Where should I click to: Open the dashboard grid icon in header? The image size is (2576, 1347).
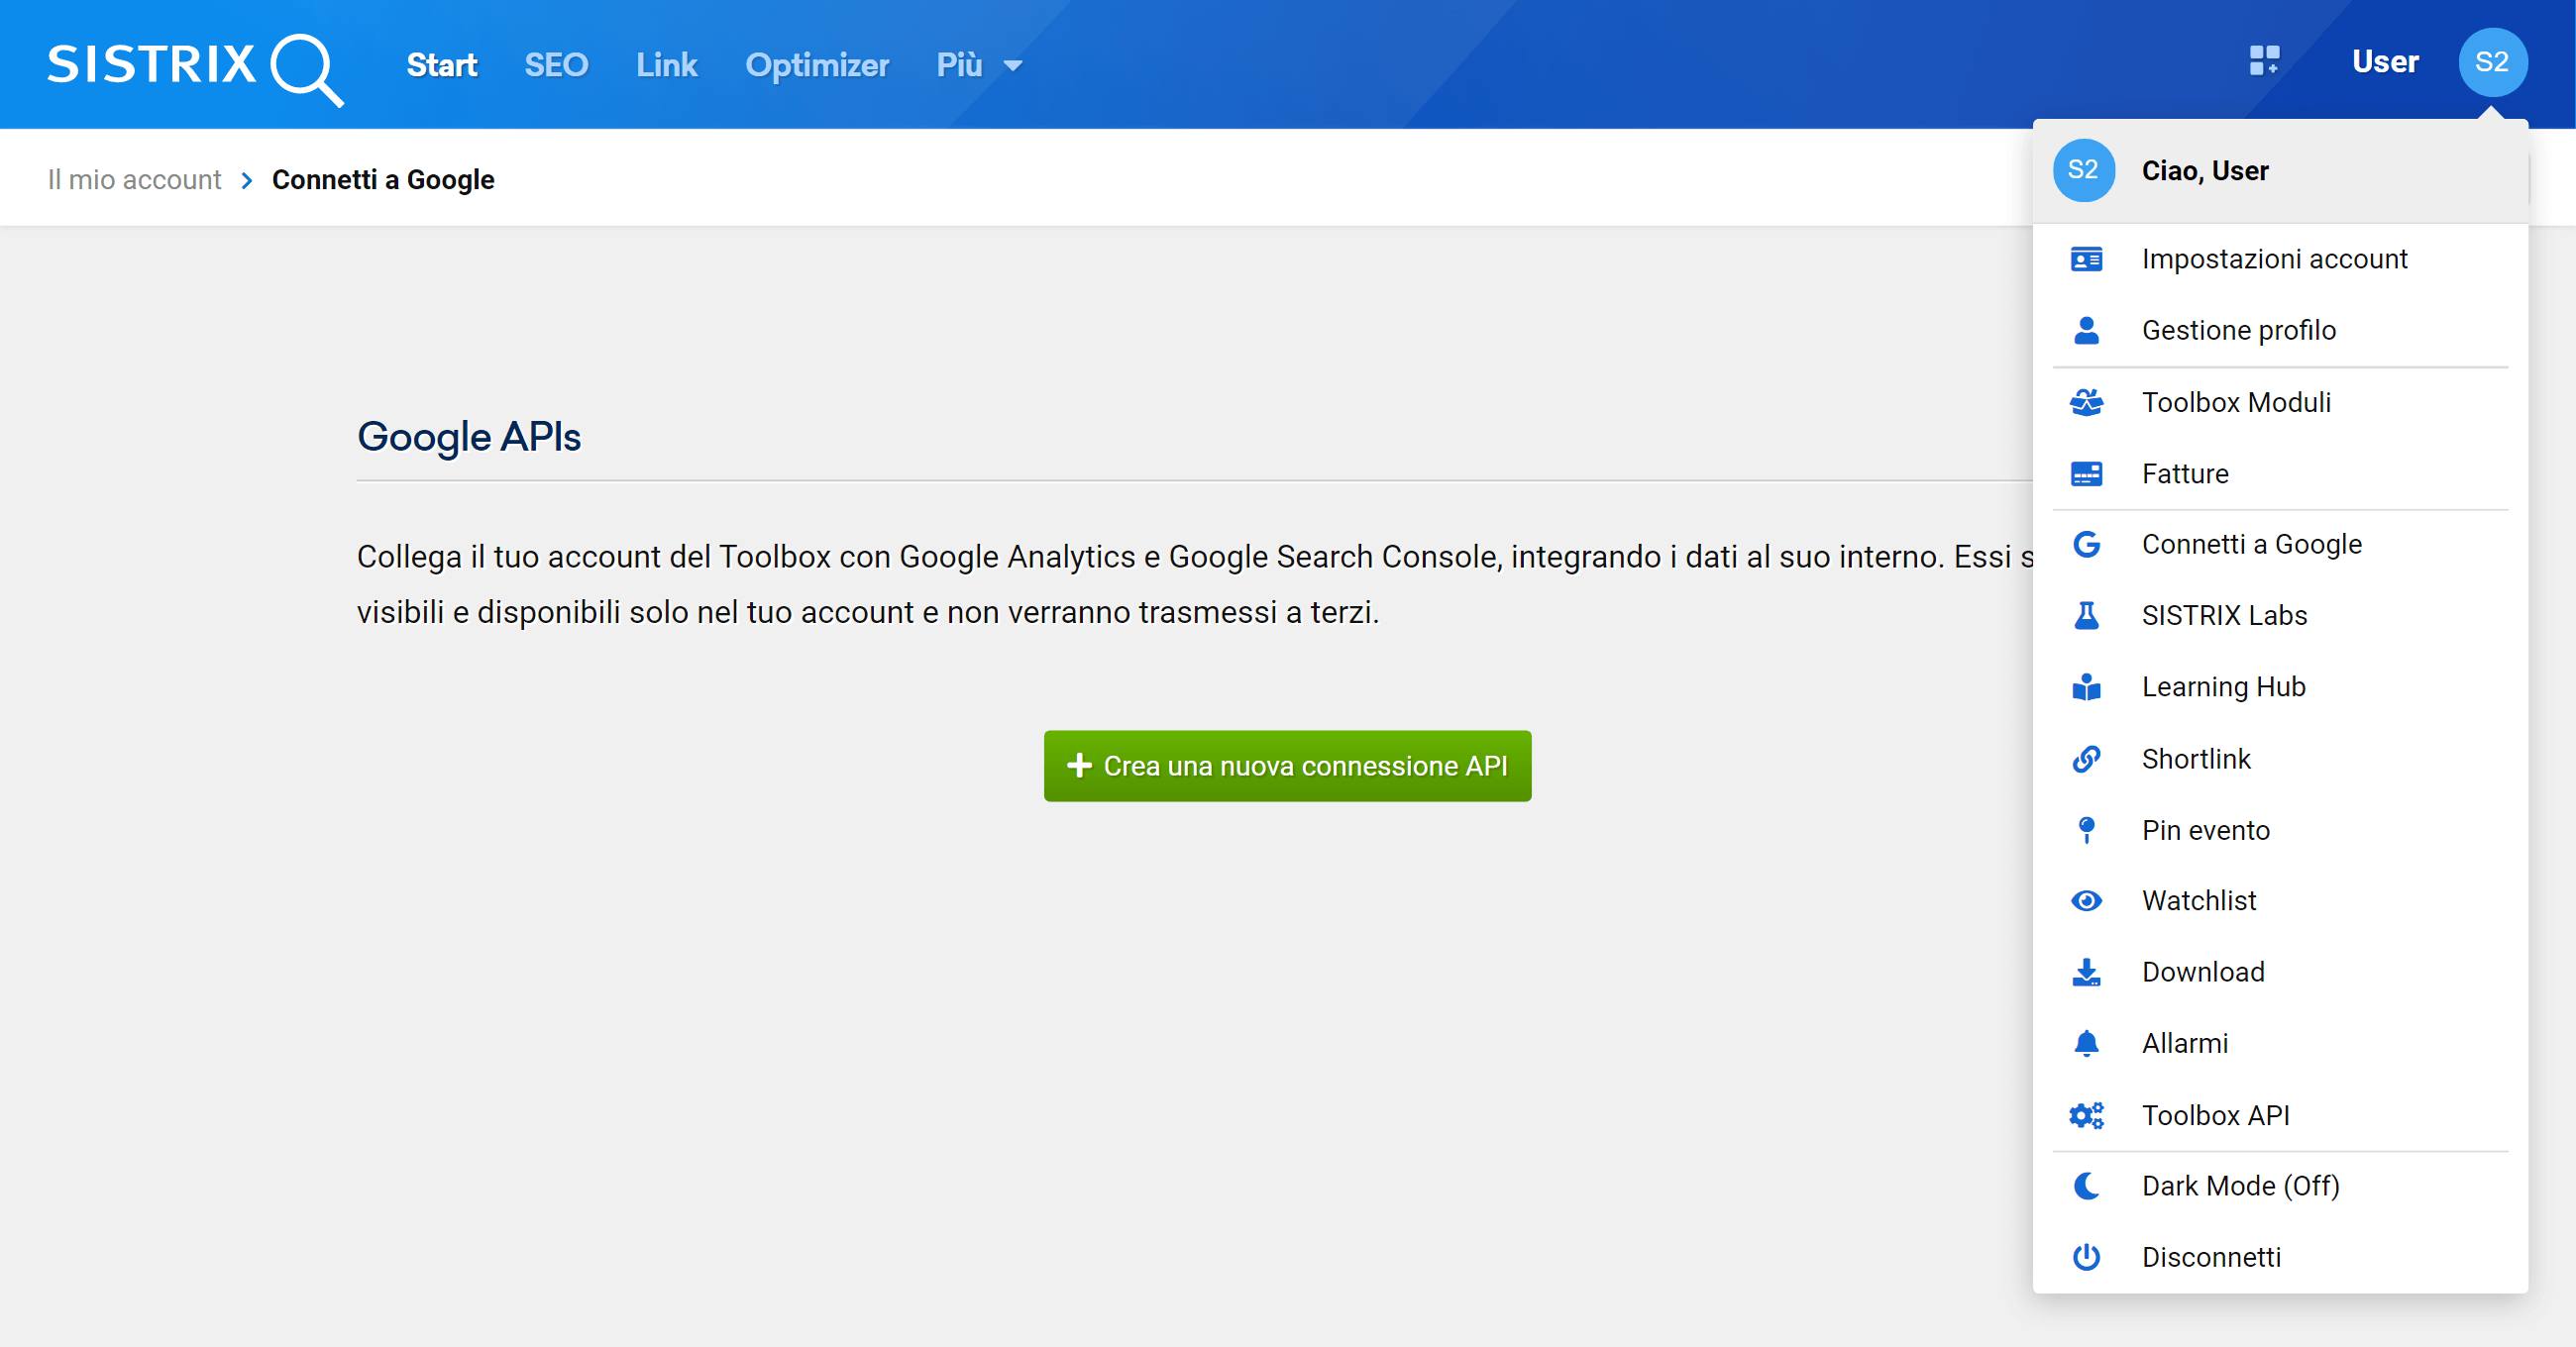2264,61
